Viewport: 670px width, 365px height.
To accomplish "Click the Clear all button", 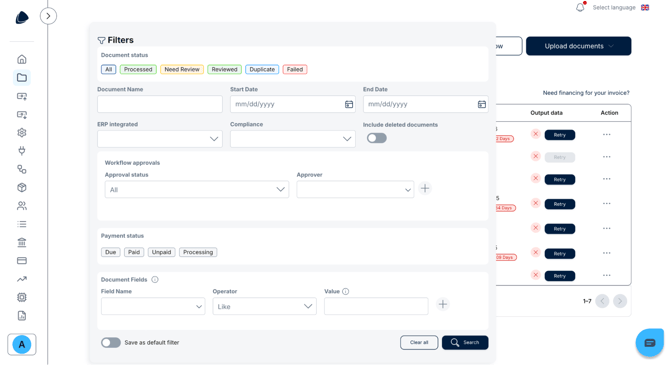I will 419,342.
